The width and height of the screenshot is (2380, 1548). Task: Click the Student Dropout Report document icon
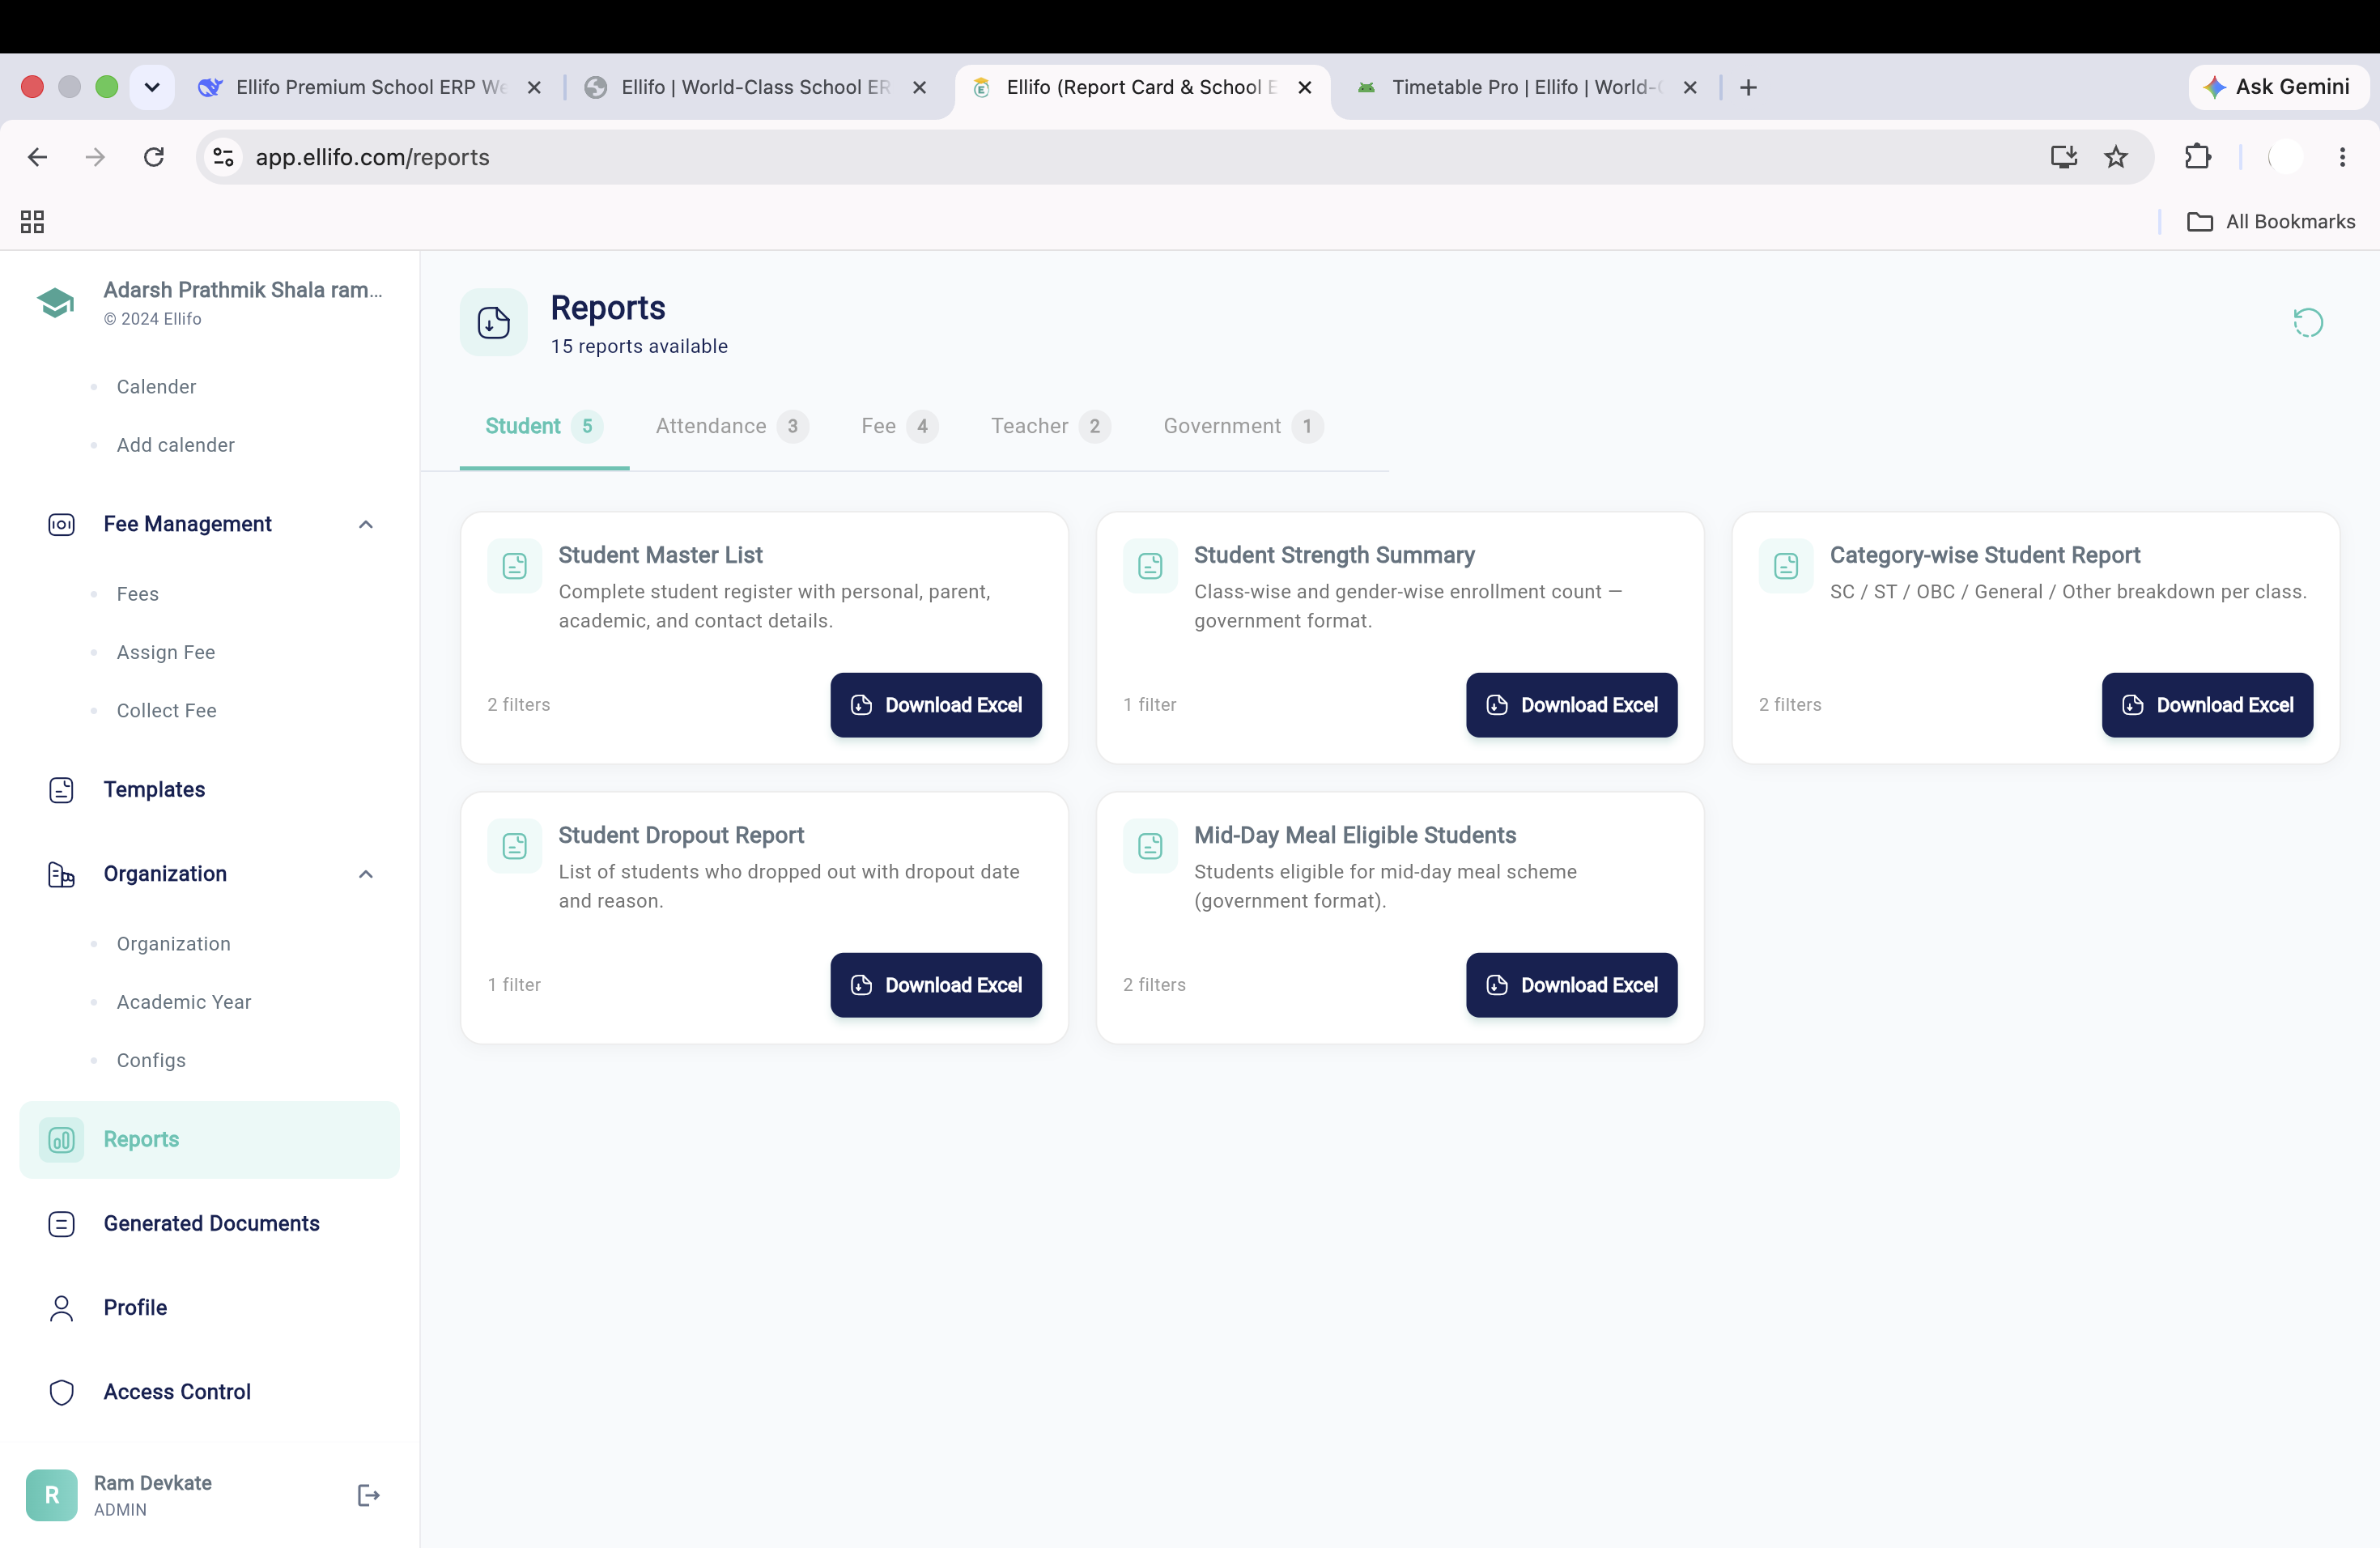(x=514, y=846)
